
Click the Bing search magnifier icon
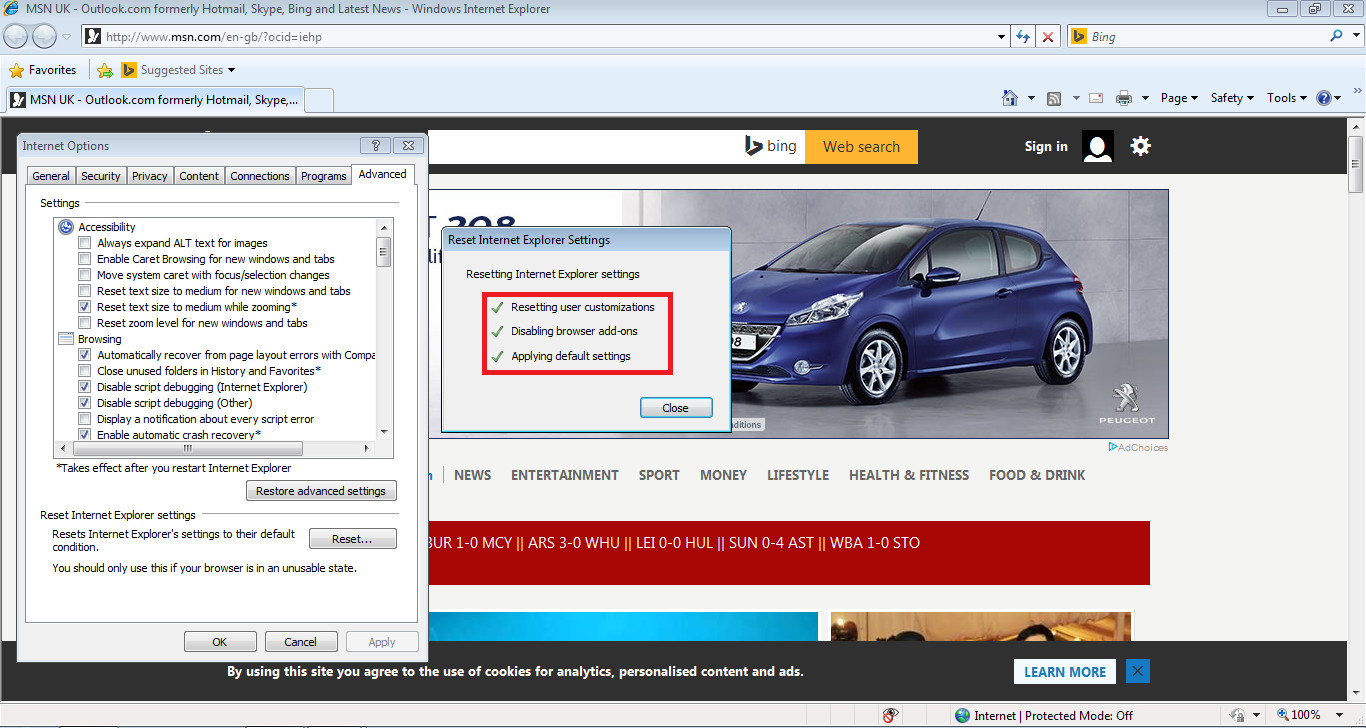(1337, 36)
